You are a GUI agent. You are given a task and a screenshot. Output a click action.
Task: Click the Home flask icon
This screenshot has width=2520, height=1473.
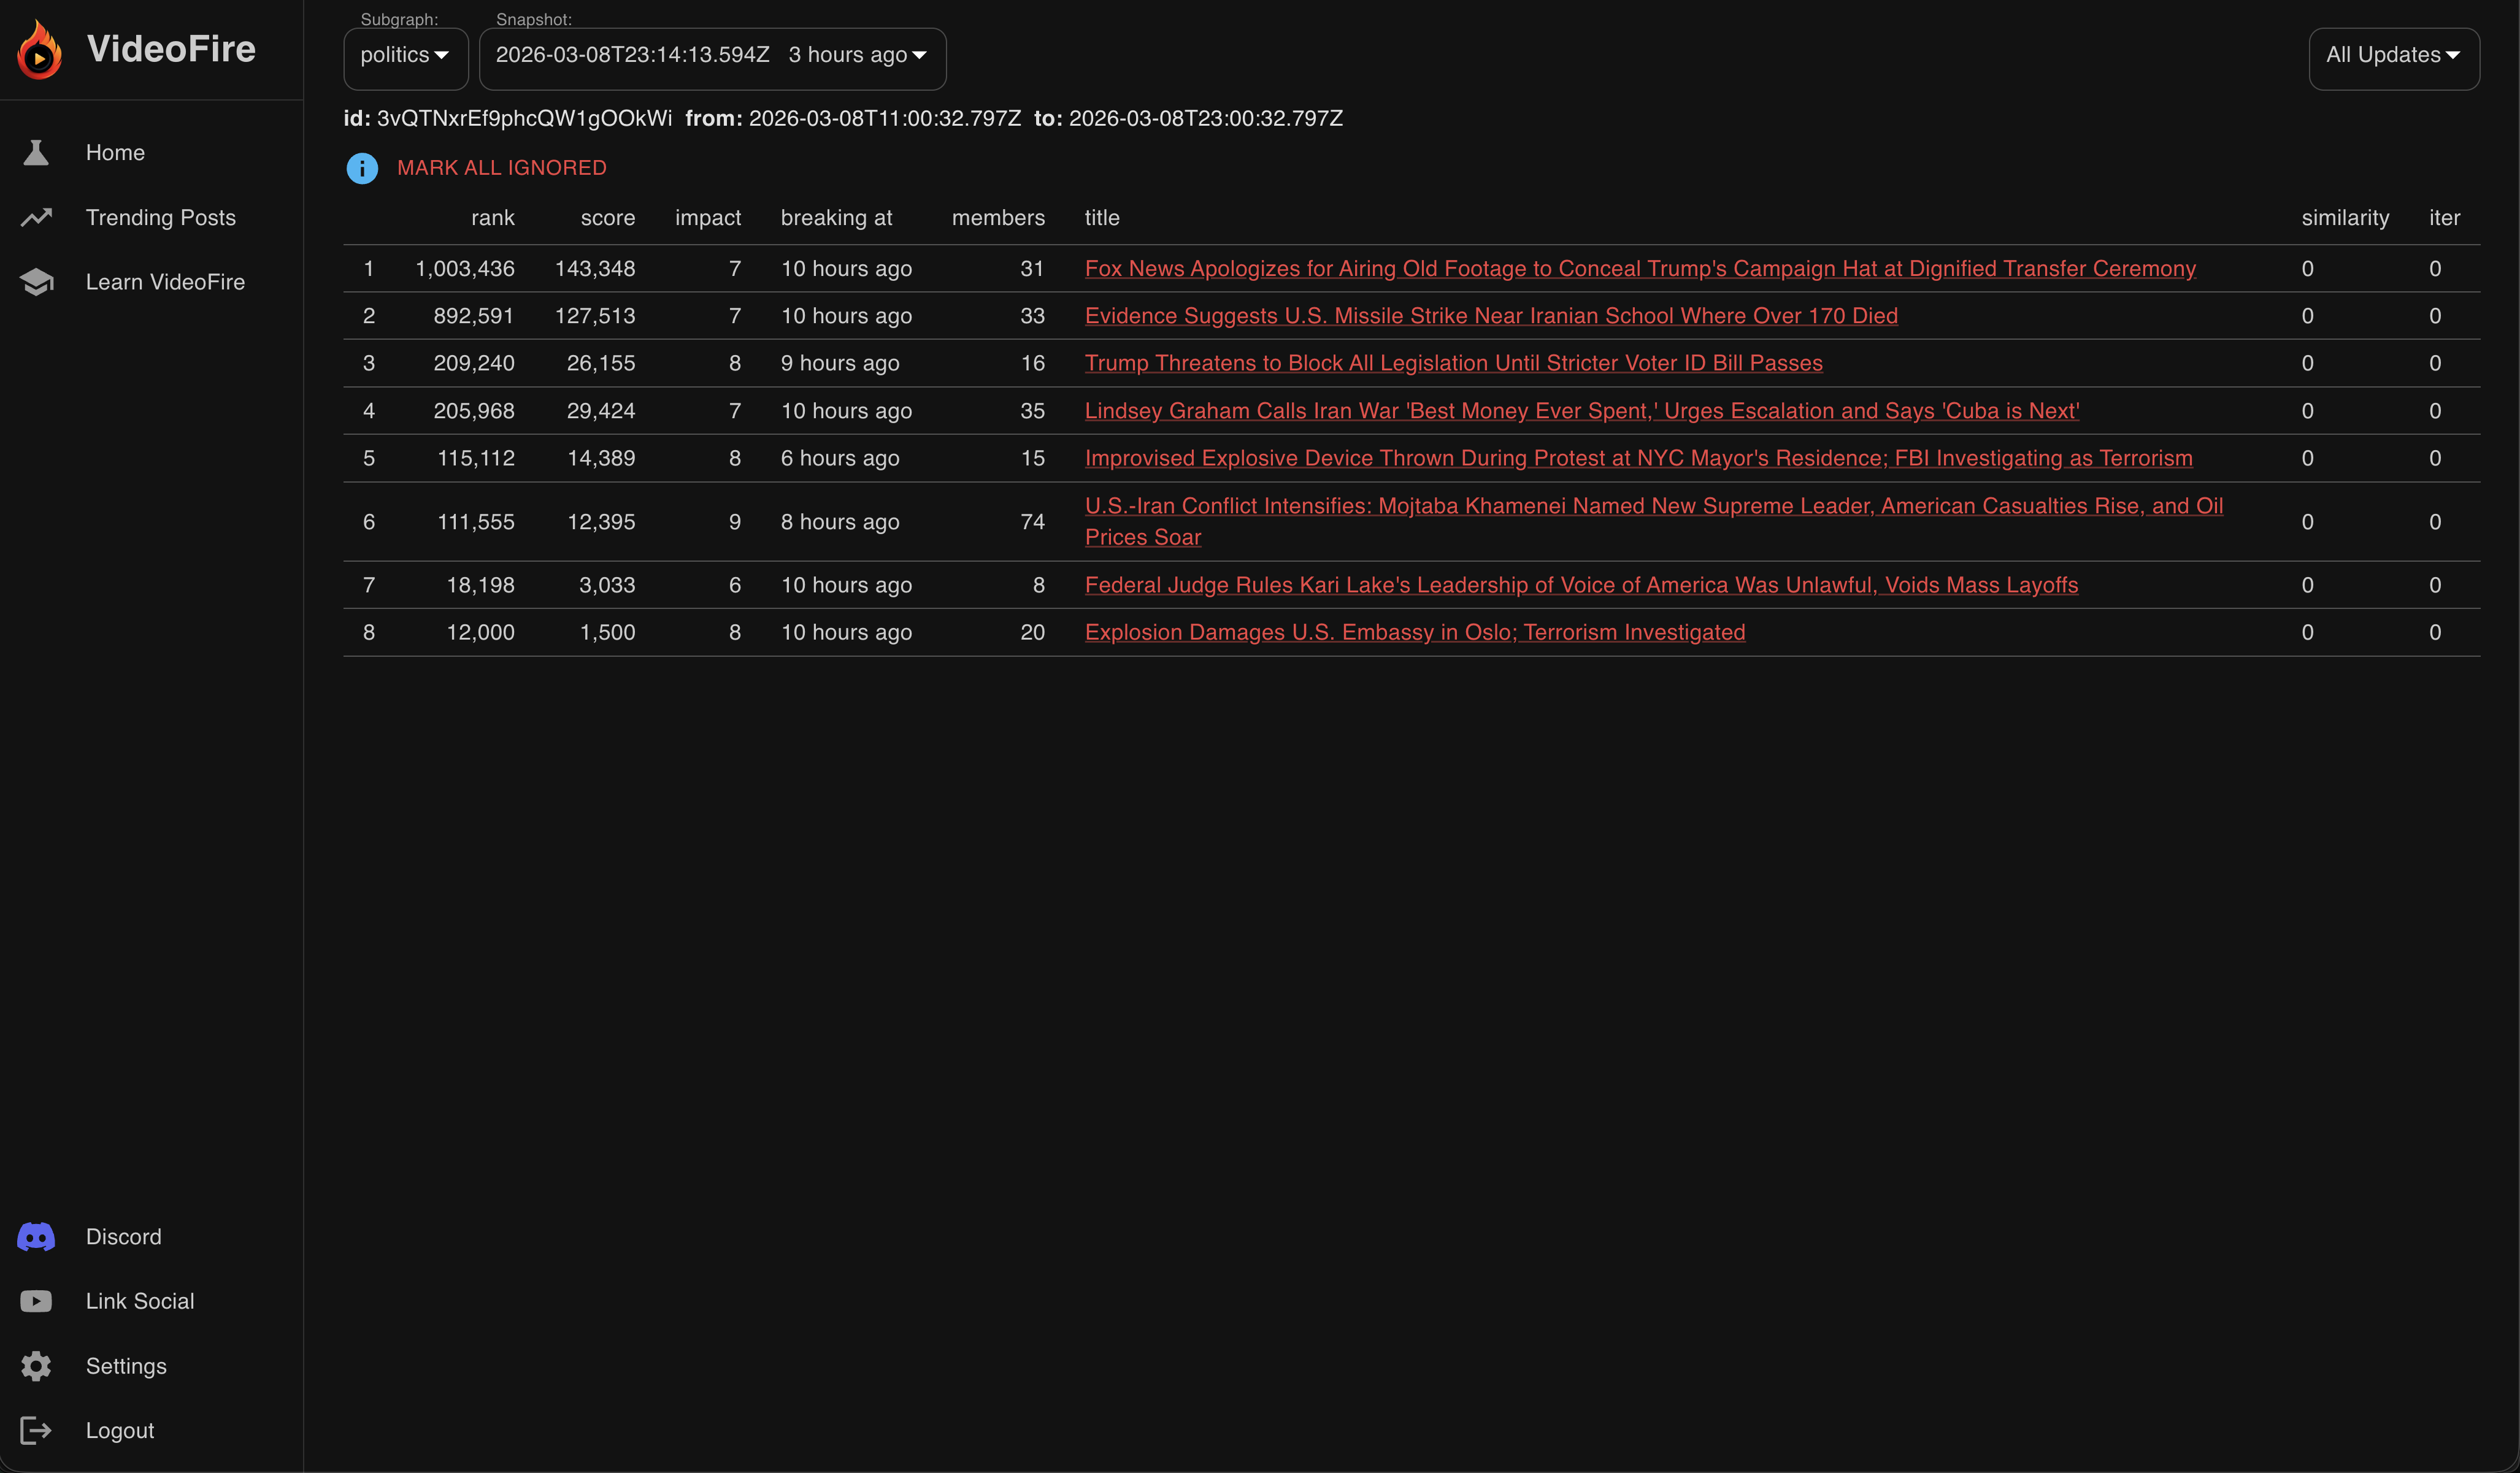[36, 152]
